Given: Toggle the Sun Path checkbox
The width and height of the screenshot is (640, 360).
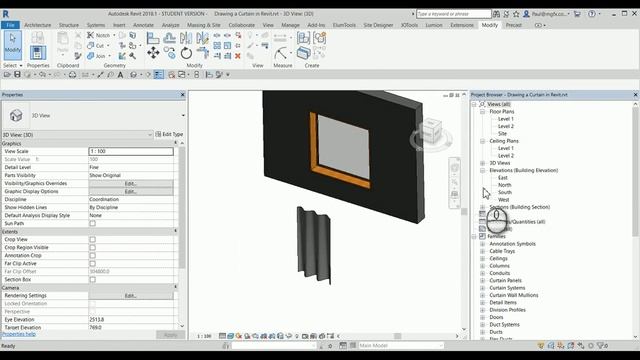Looking at the screenshot, I should coord(93,223).
